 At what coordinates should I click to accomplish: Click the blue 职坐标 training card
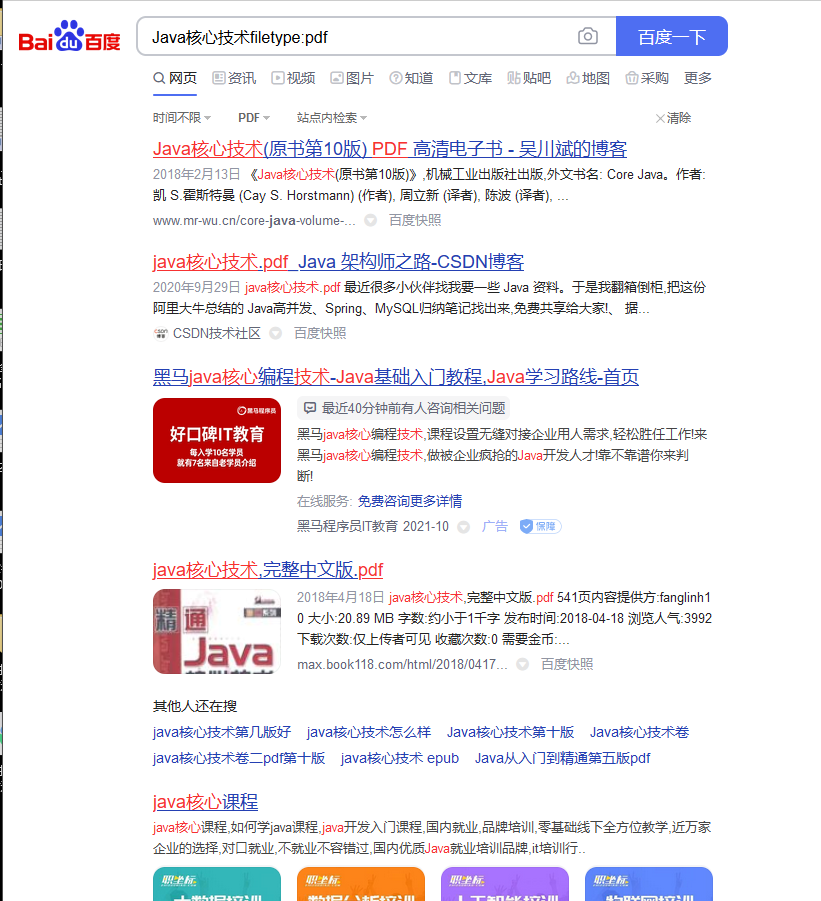pos(649,884)
